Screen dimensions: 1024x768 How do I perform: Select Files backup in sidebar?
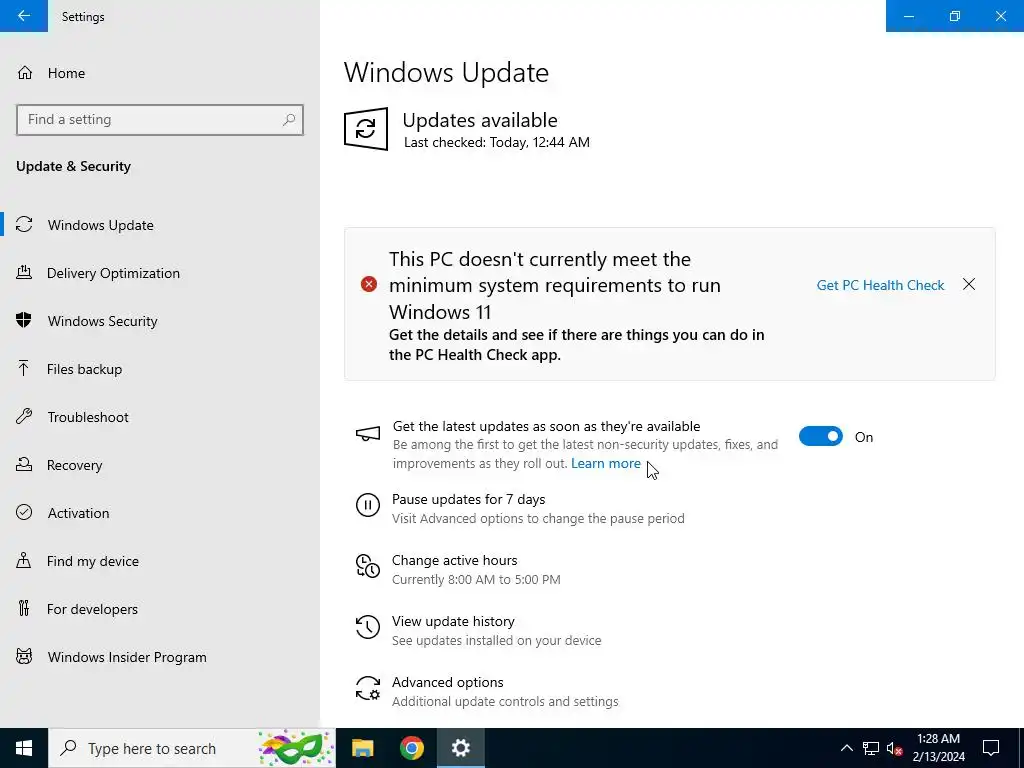[x=160, y=369]
